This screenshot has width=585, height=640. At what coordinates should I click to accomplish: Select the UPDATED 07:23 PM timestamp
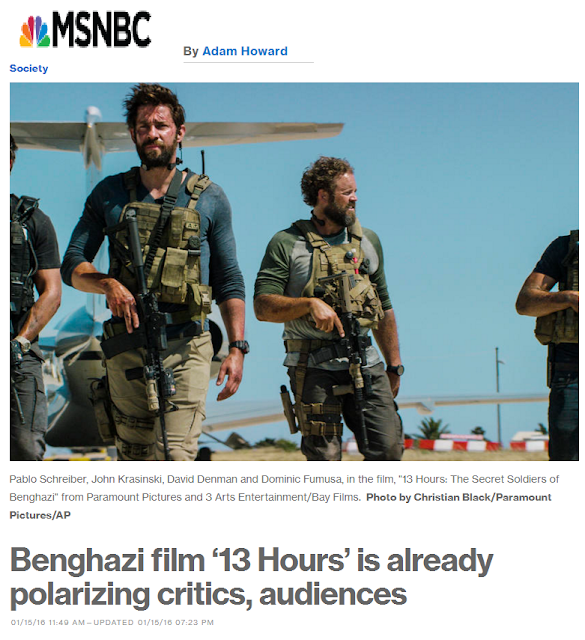(153, 622)
